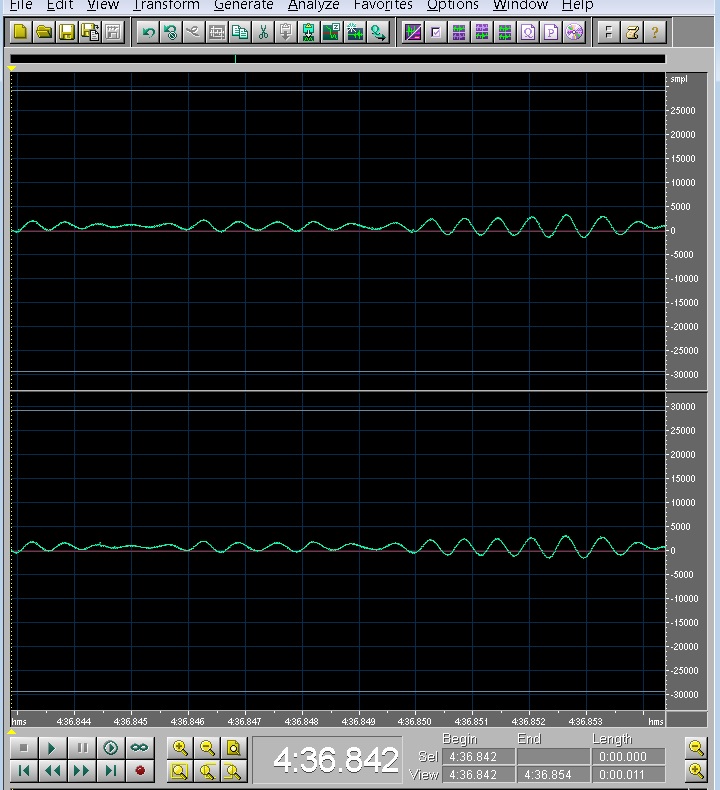This screenshot has width=720, height=790.
Task: Open the Help menu
Action: click(577, 5)
